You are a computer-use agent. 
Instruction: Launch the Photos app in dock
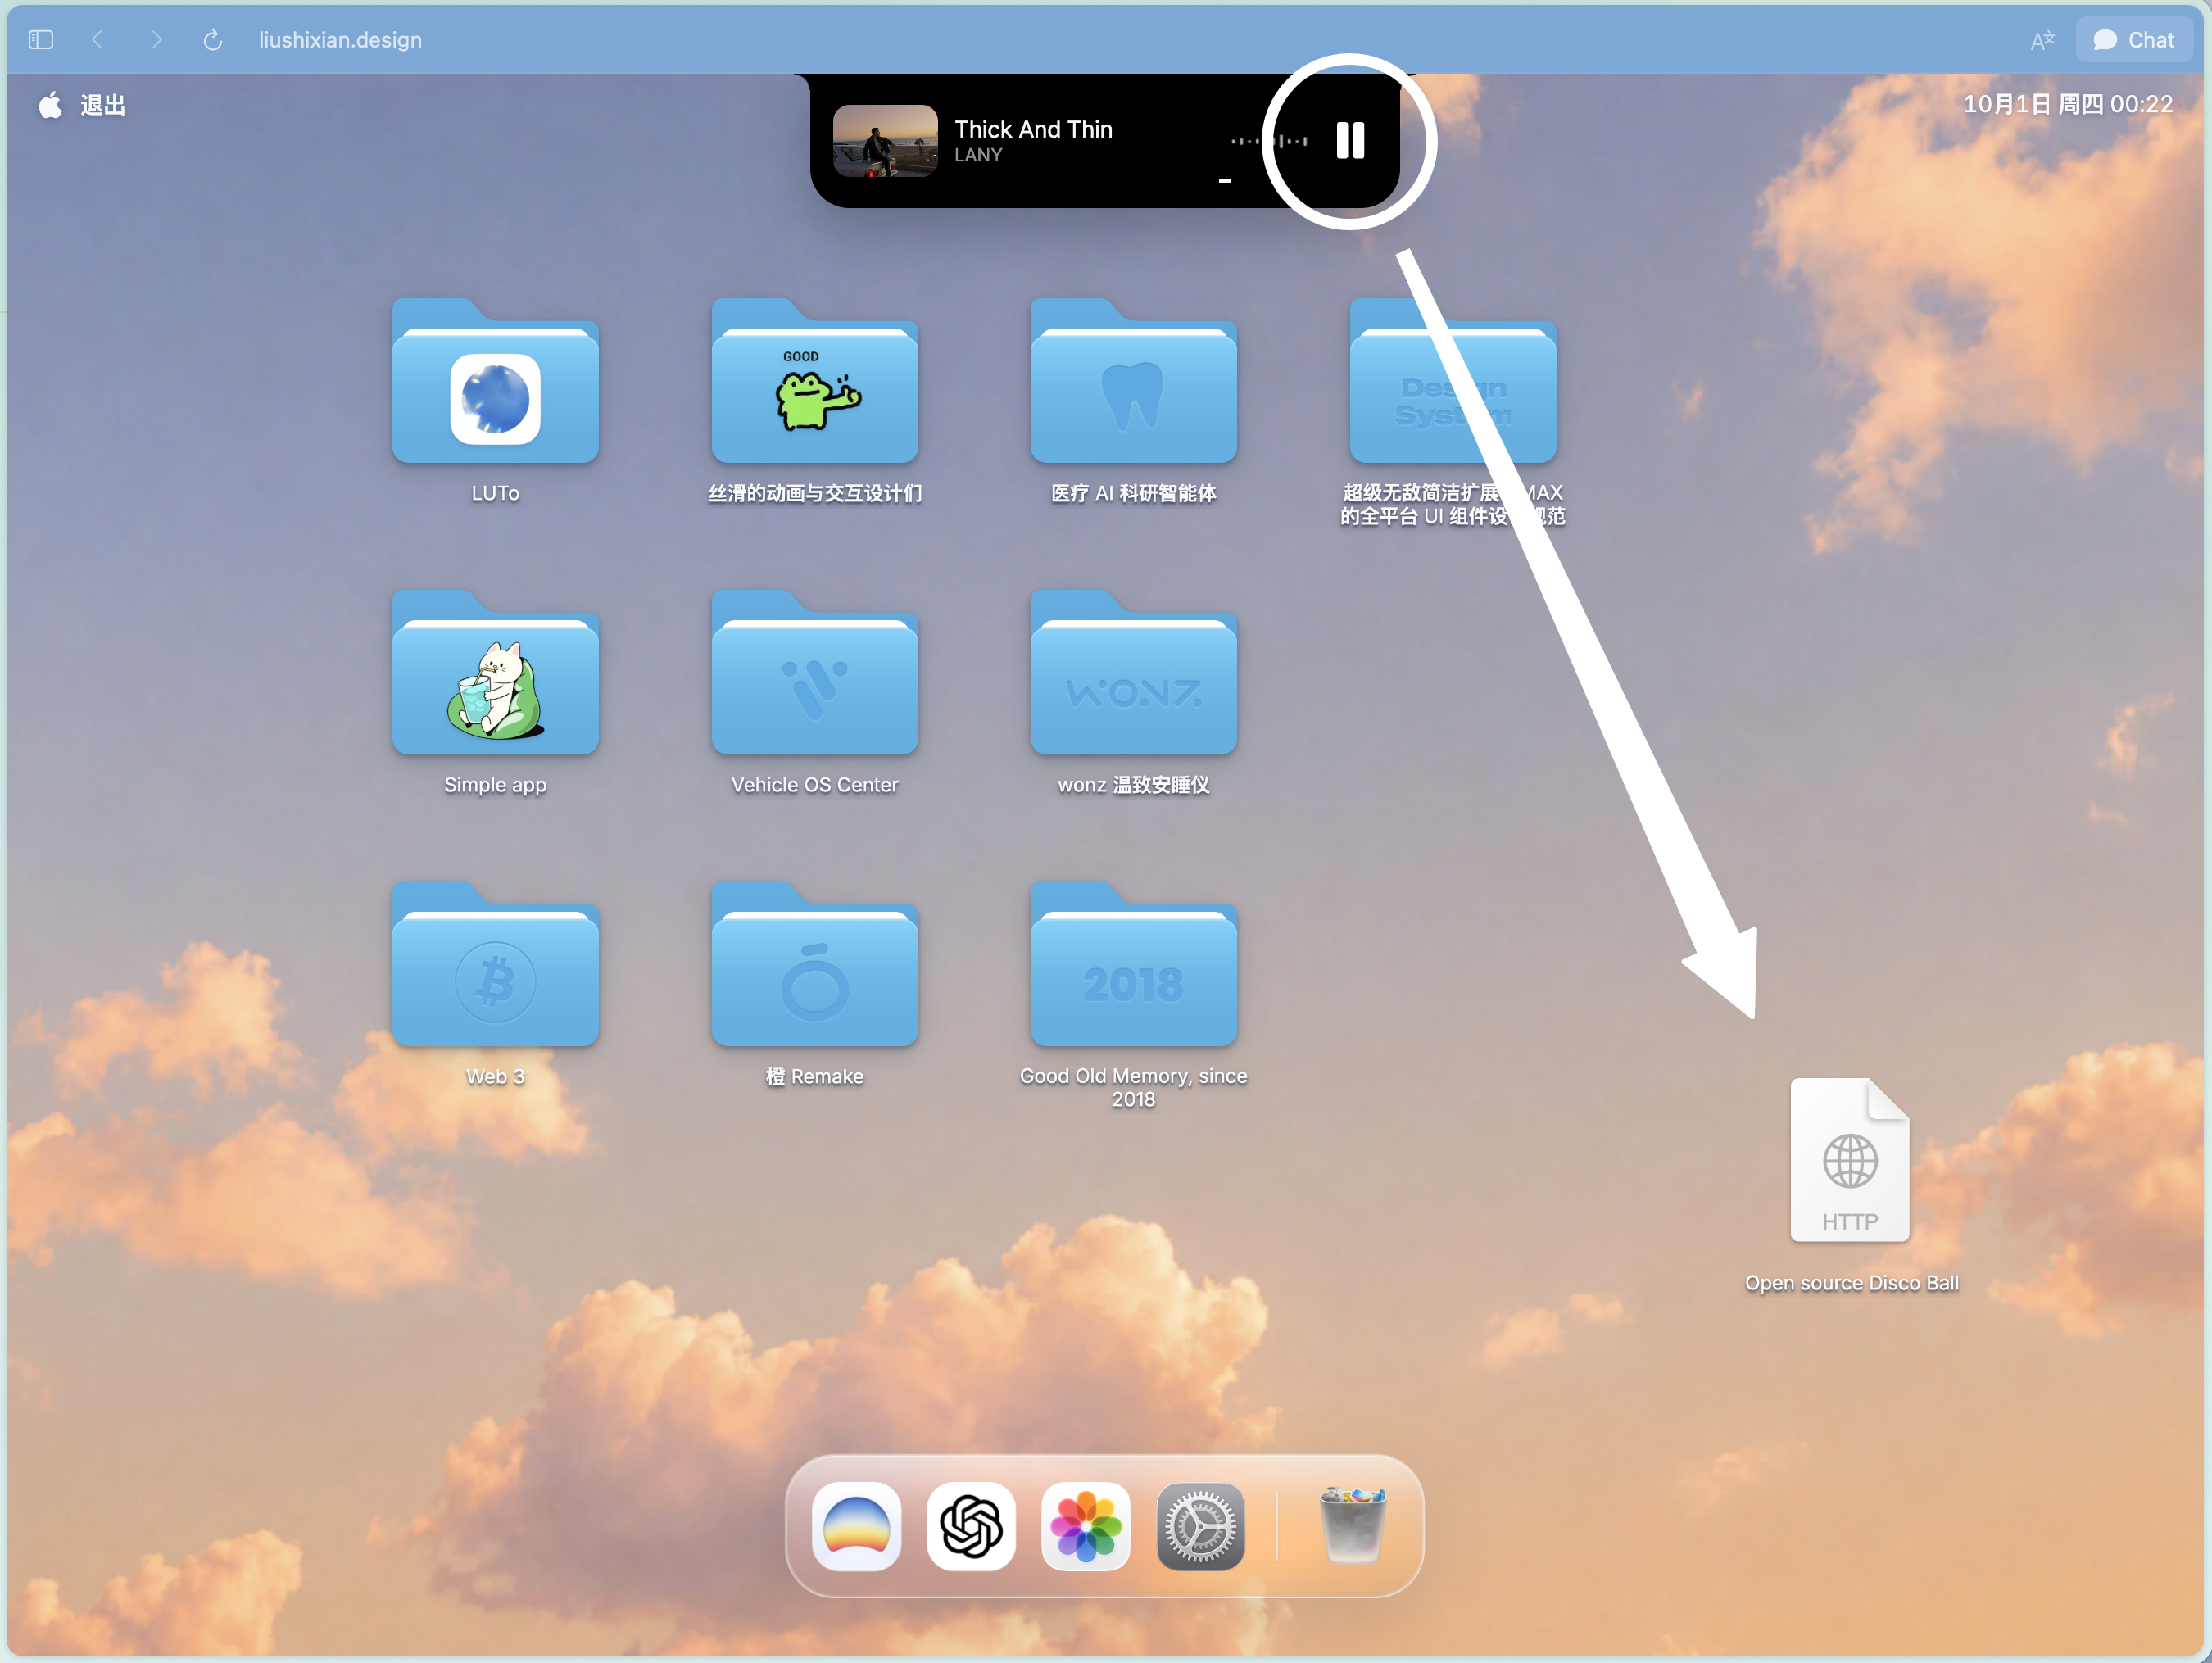click(1085, 1526)
